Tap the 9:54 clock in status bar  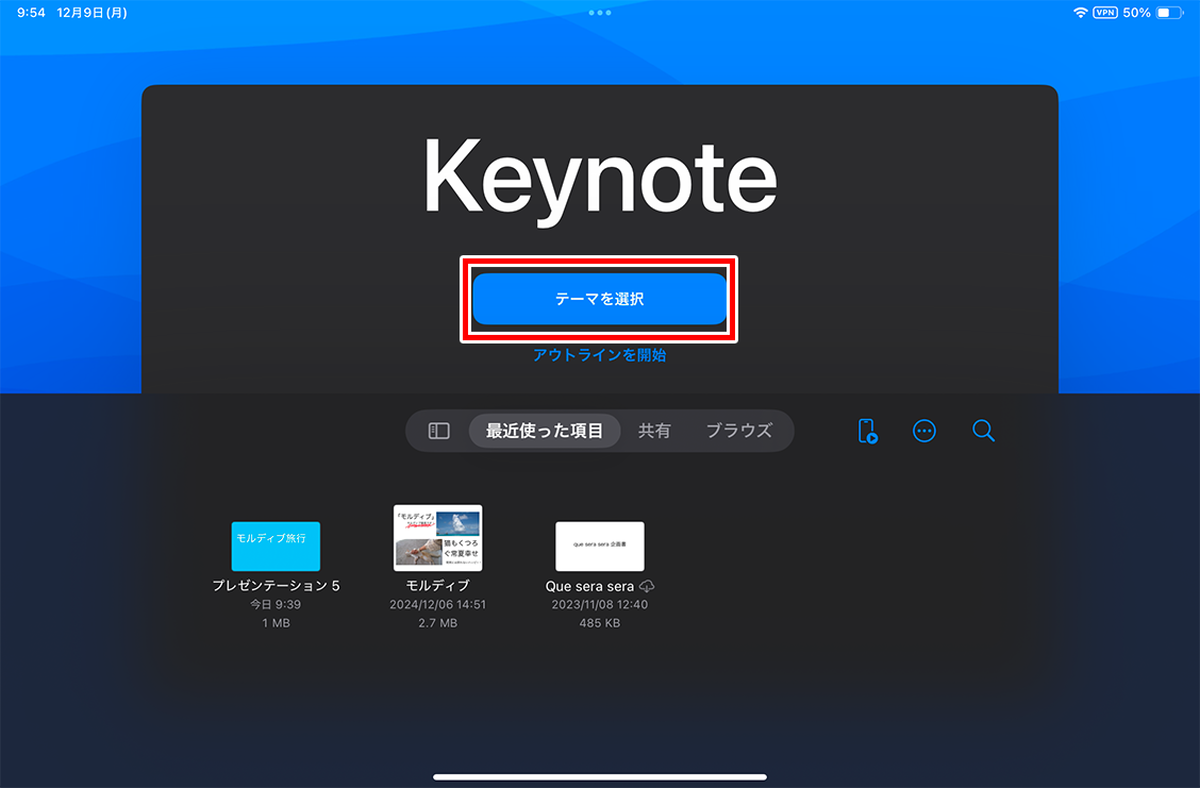[31, 13]
